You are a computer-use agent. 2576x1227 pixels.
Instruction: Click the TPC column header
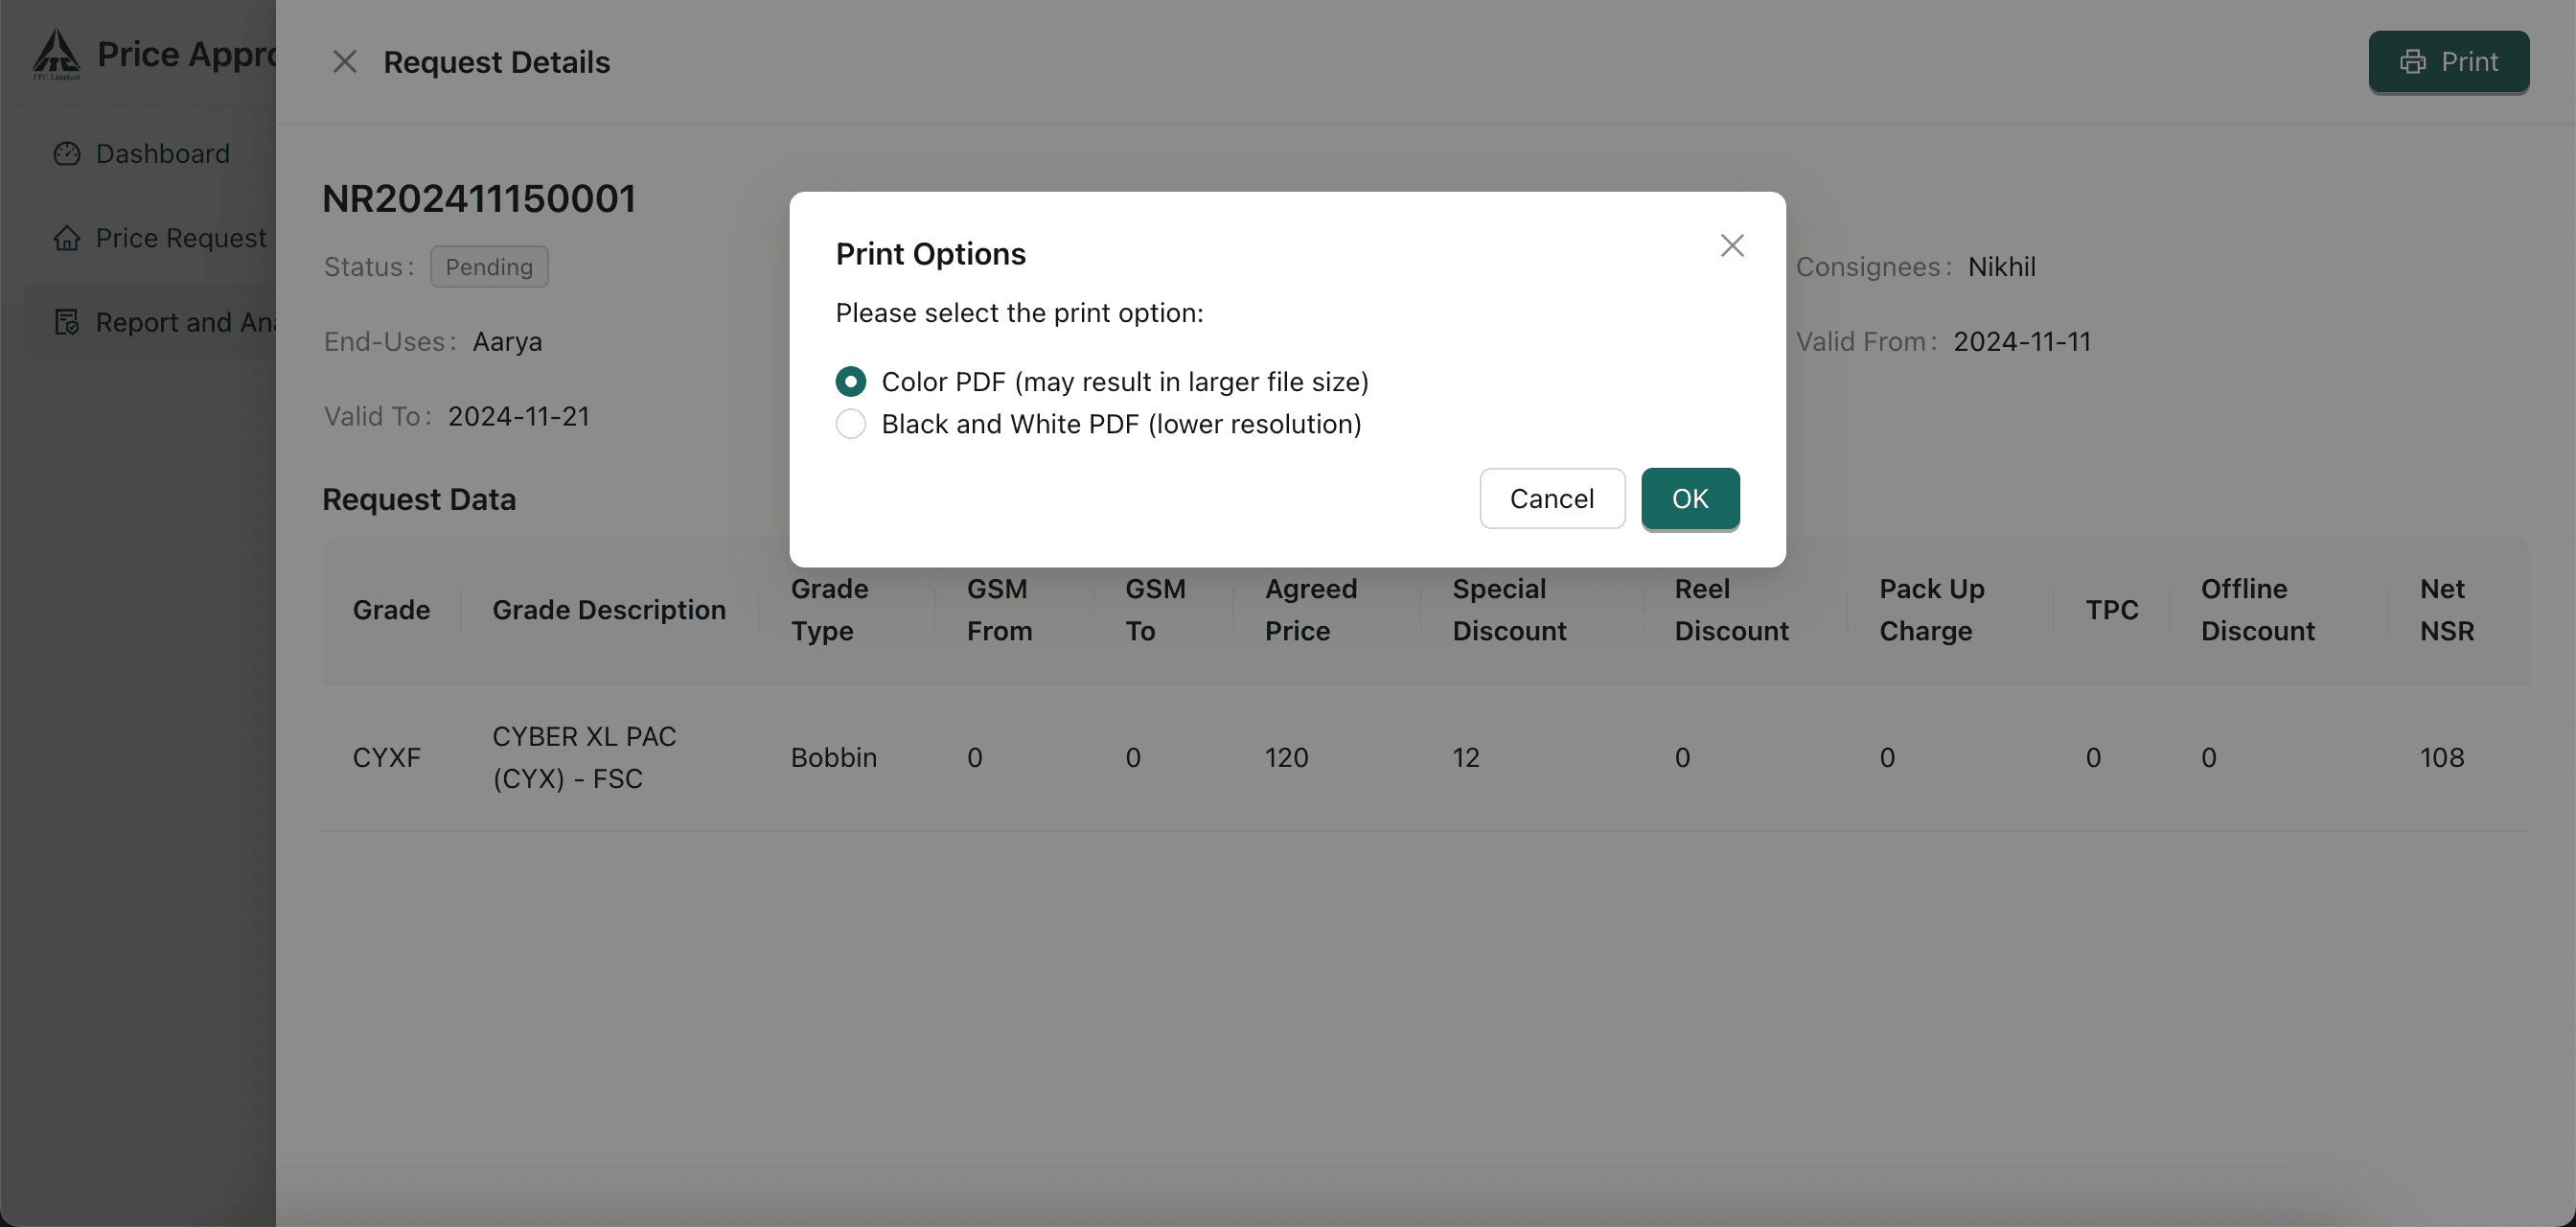coord(2111,610)
